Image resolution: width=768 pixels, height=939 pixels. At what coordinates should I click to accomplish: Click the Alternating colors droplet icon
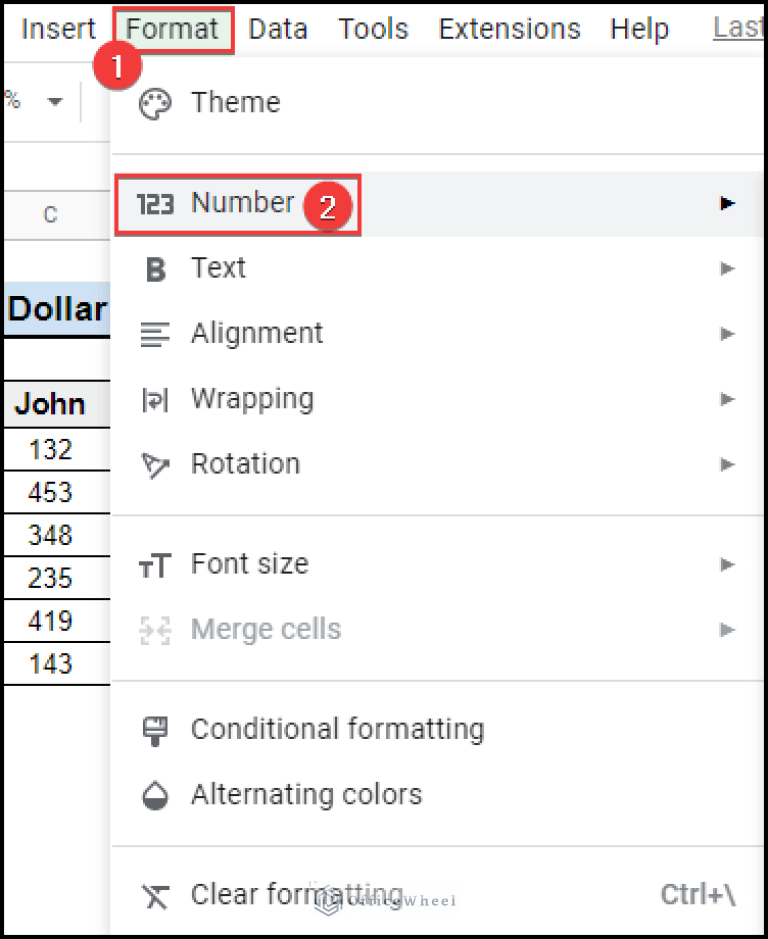click(x=155, y=794)
